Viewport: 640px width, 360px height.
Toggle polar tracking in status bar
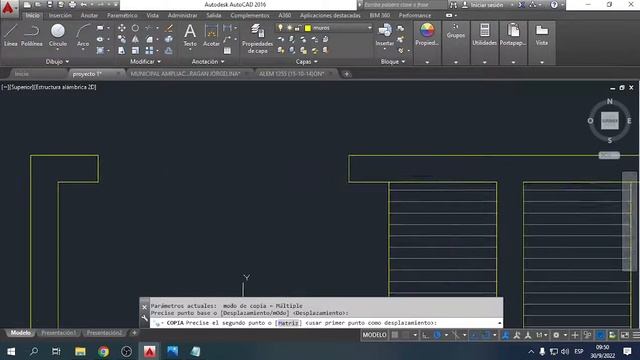point(437,335)
